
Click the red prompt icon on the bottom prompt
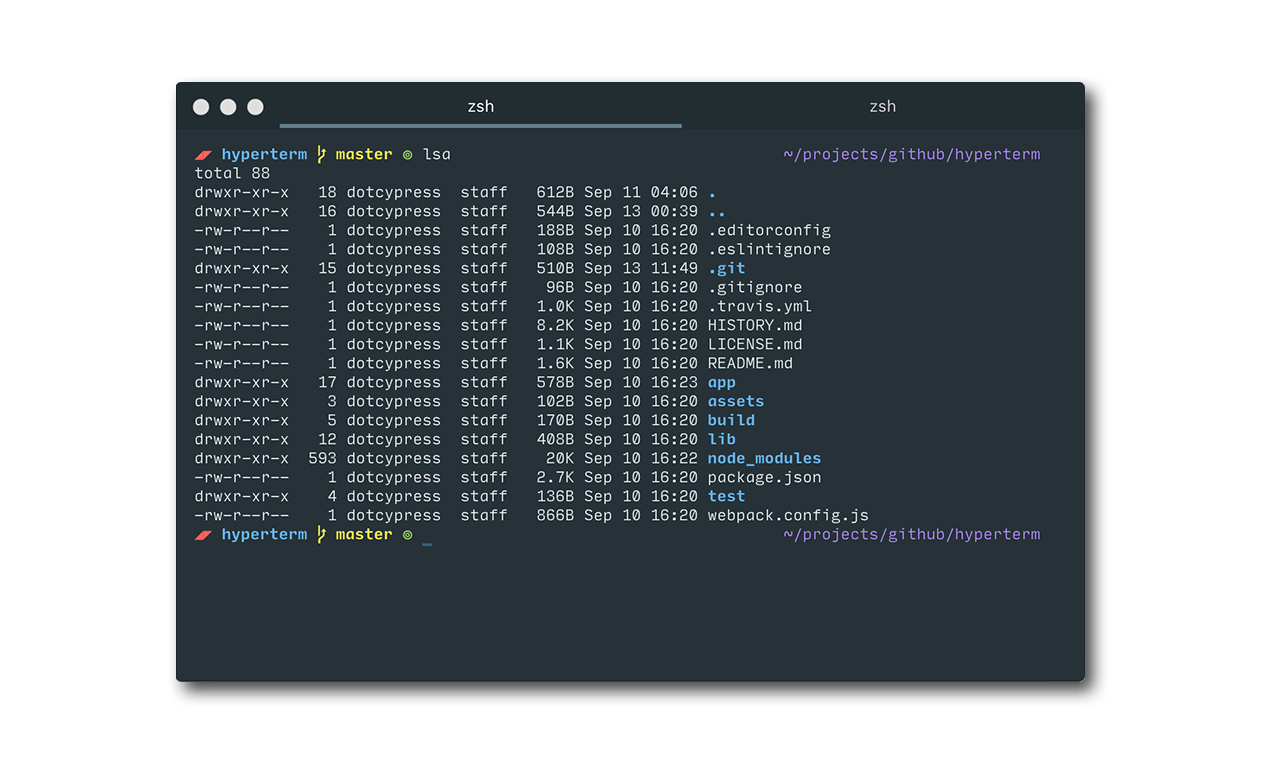203,535
